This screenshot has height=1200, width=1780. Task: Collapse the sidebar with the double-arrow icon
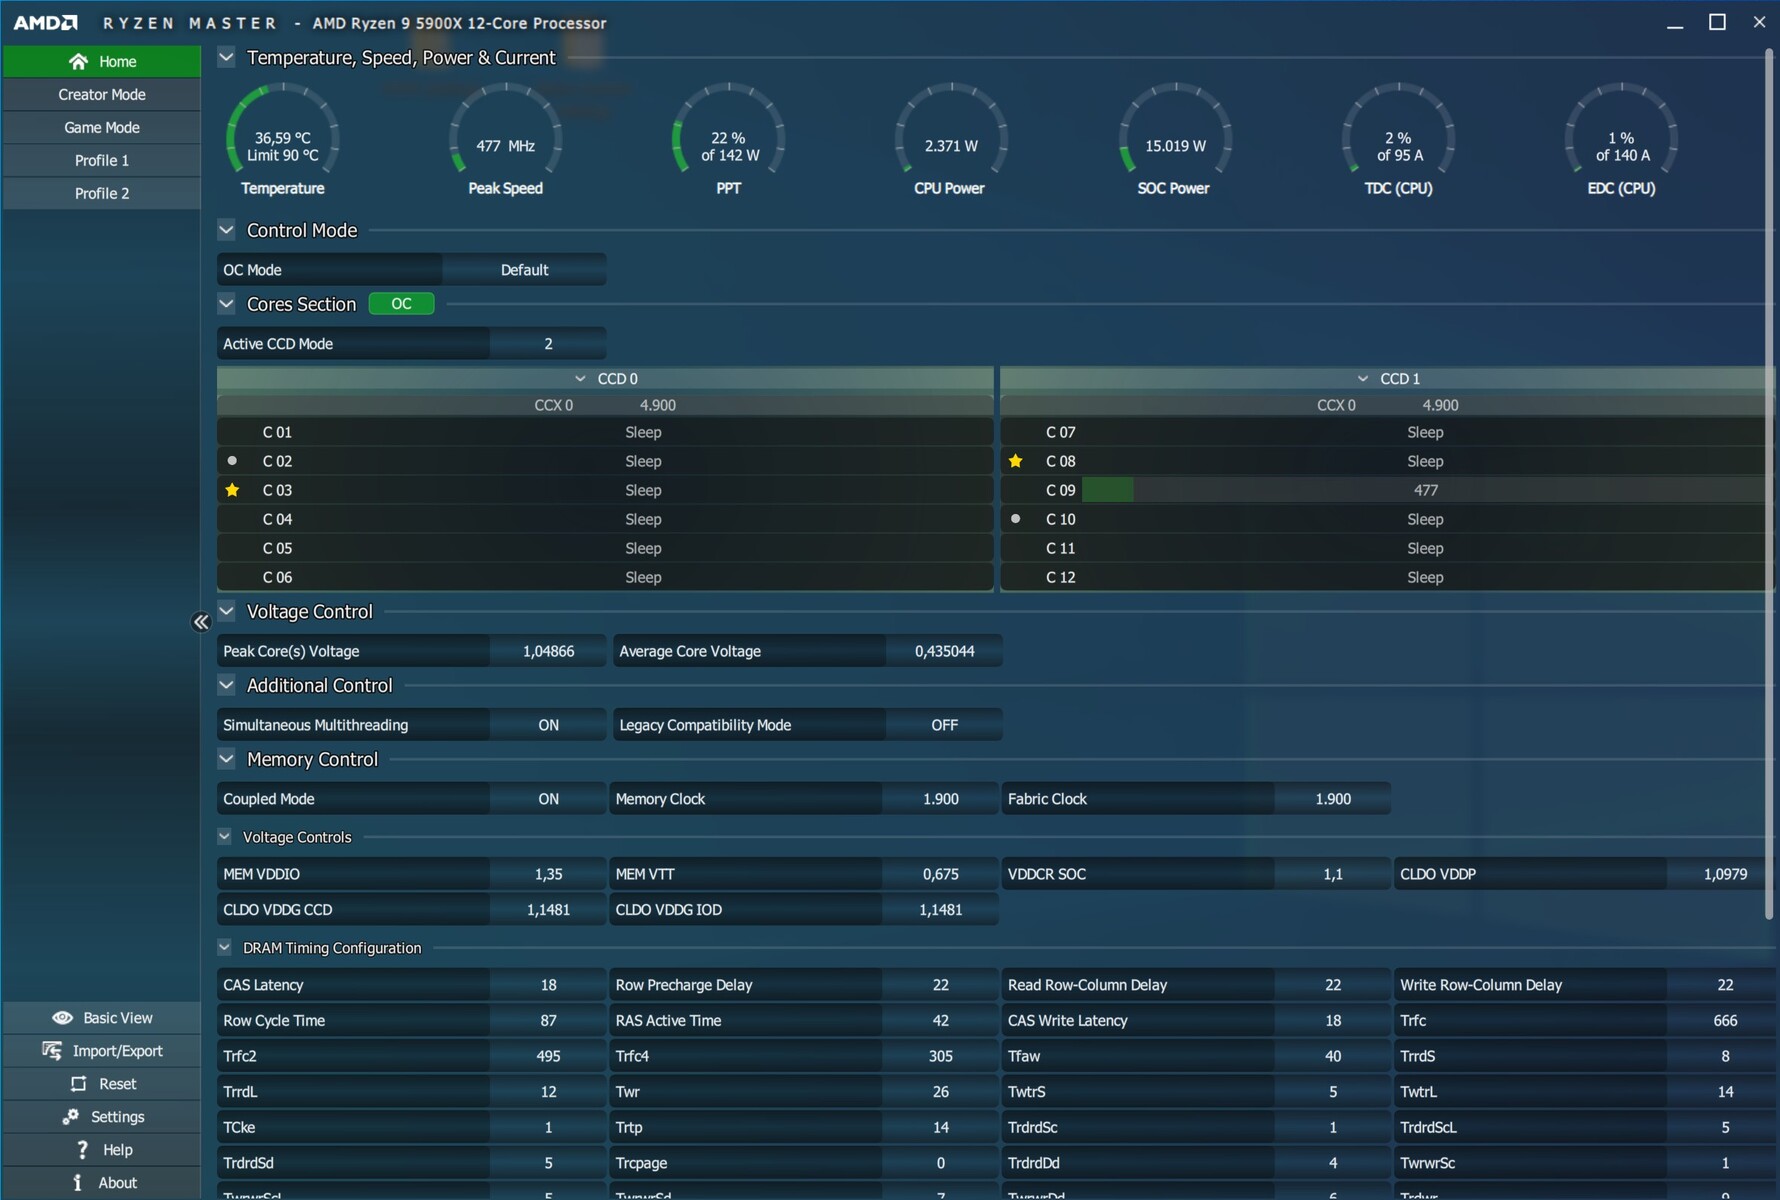point(201,623)
